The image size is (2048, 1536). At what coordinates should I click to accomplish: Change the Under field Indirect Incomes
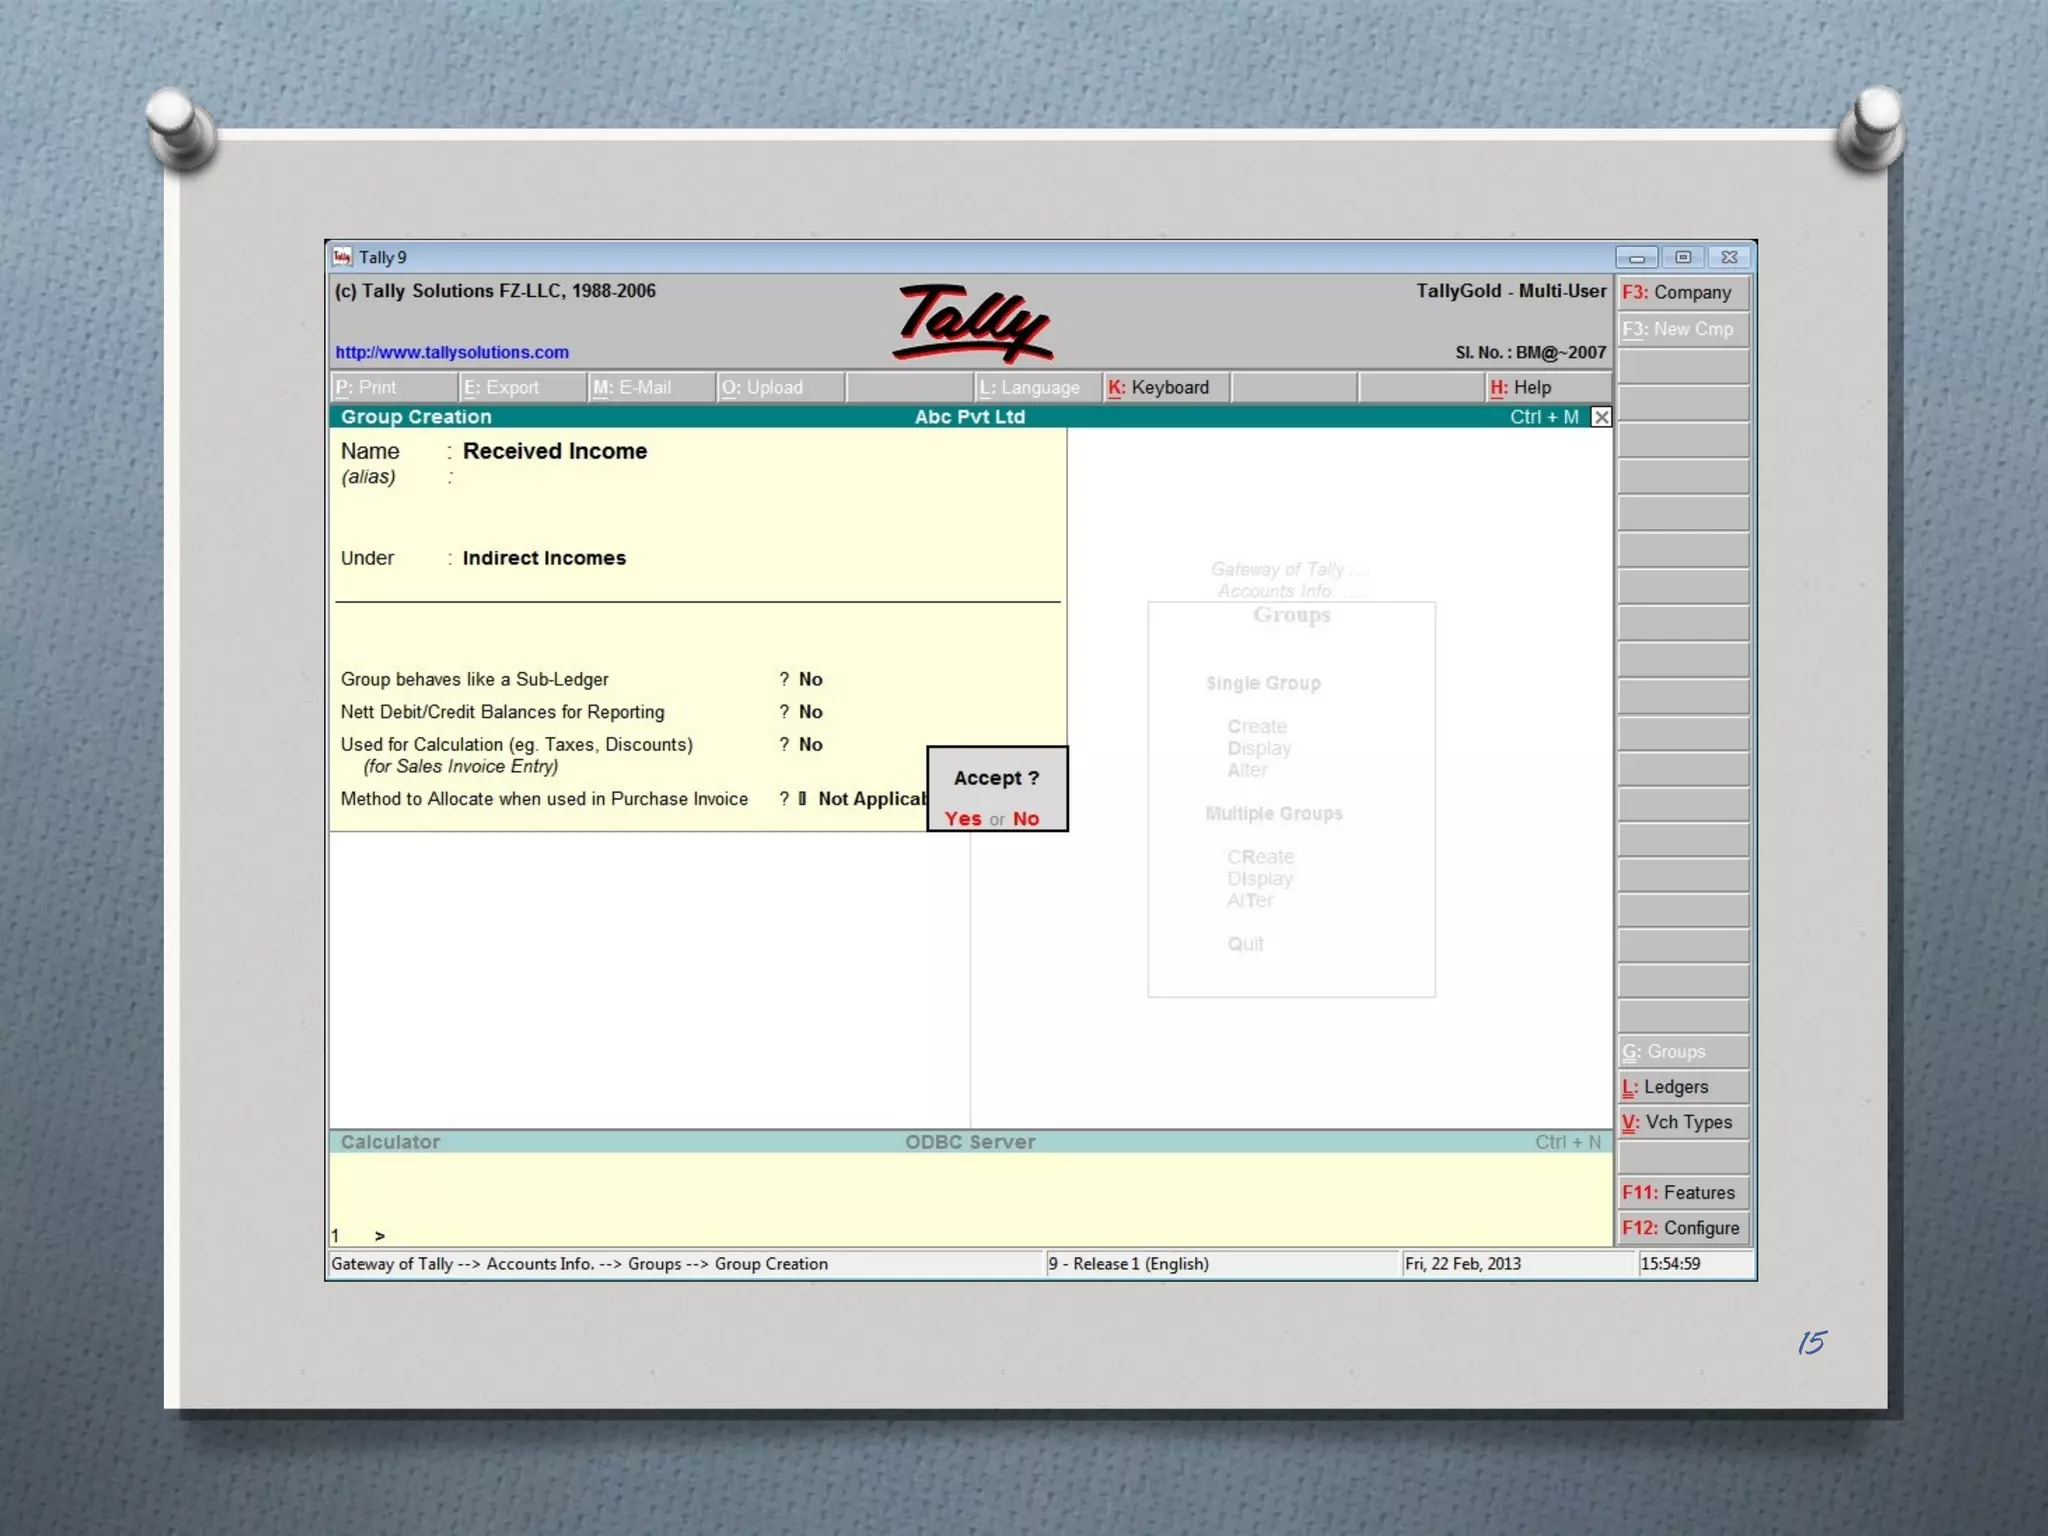[x=544, y=558]
